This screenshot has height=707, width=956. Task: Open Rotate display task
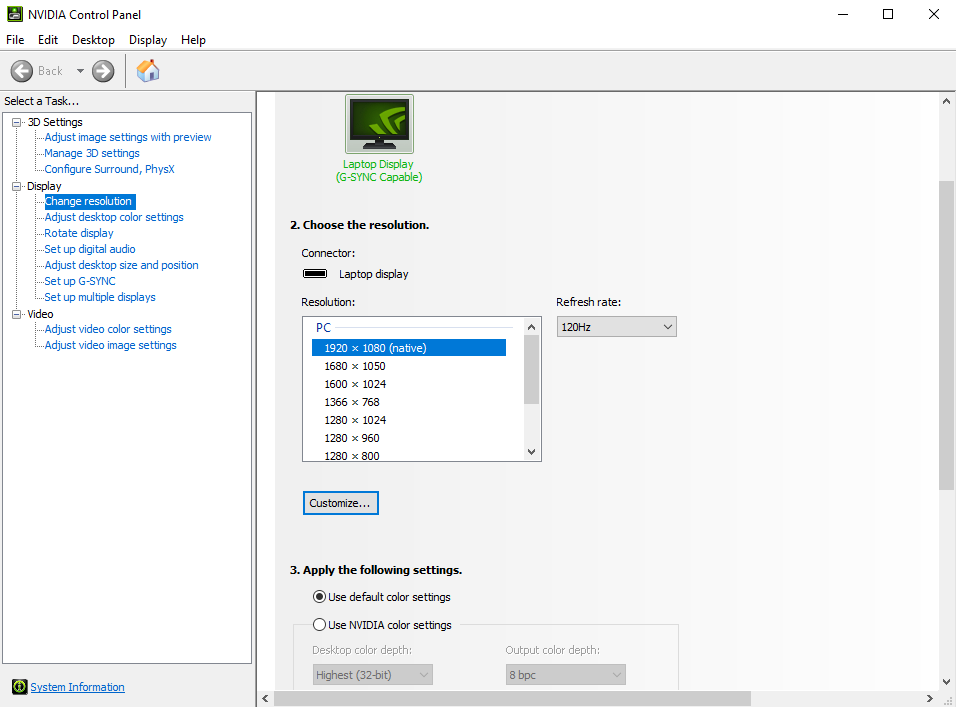79,233
